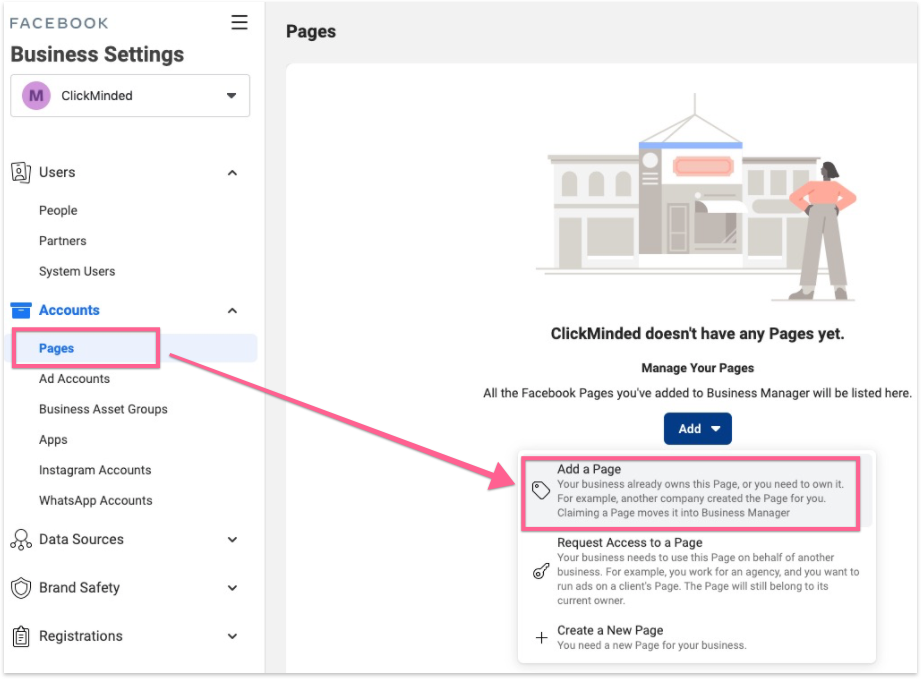The image size is (921, 679).
Task: Click the Accounts briefcase icon
Action: [21, 310]
